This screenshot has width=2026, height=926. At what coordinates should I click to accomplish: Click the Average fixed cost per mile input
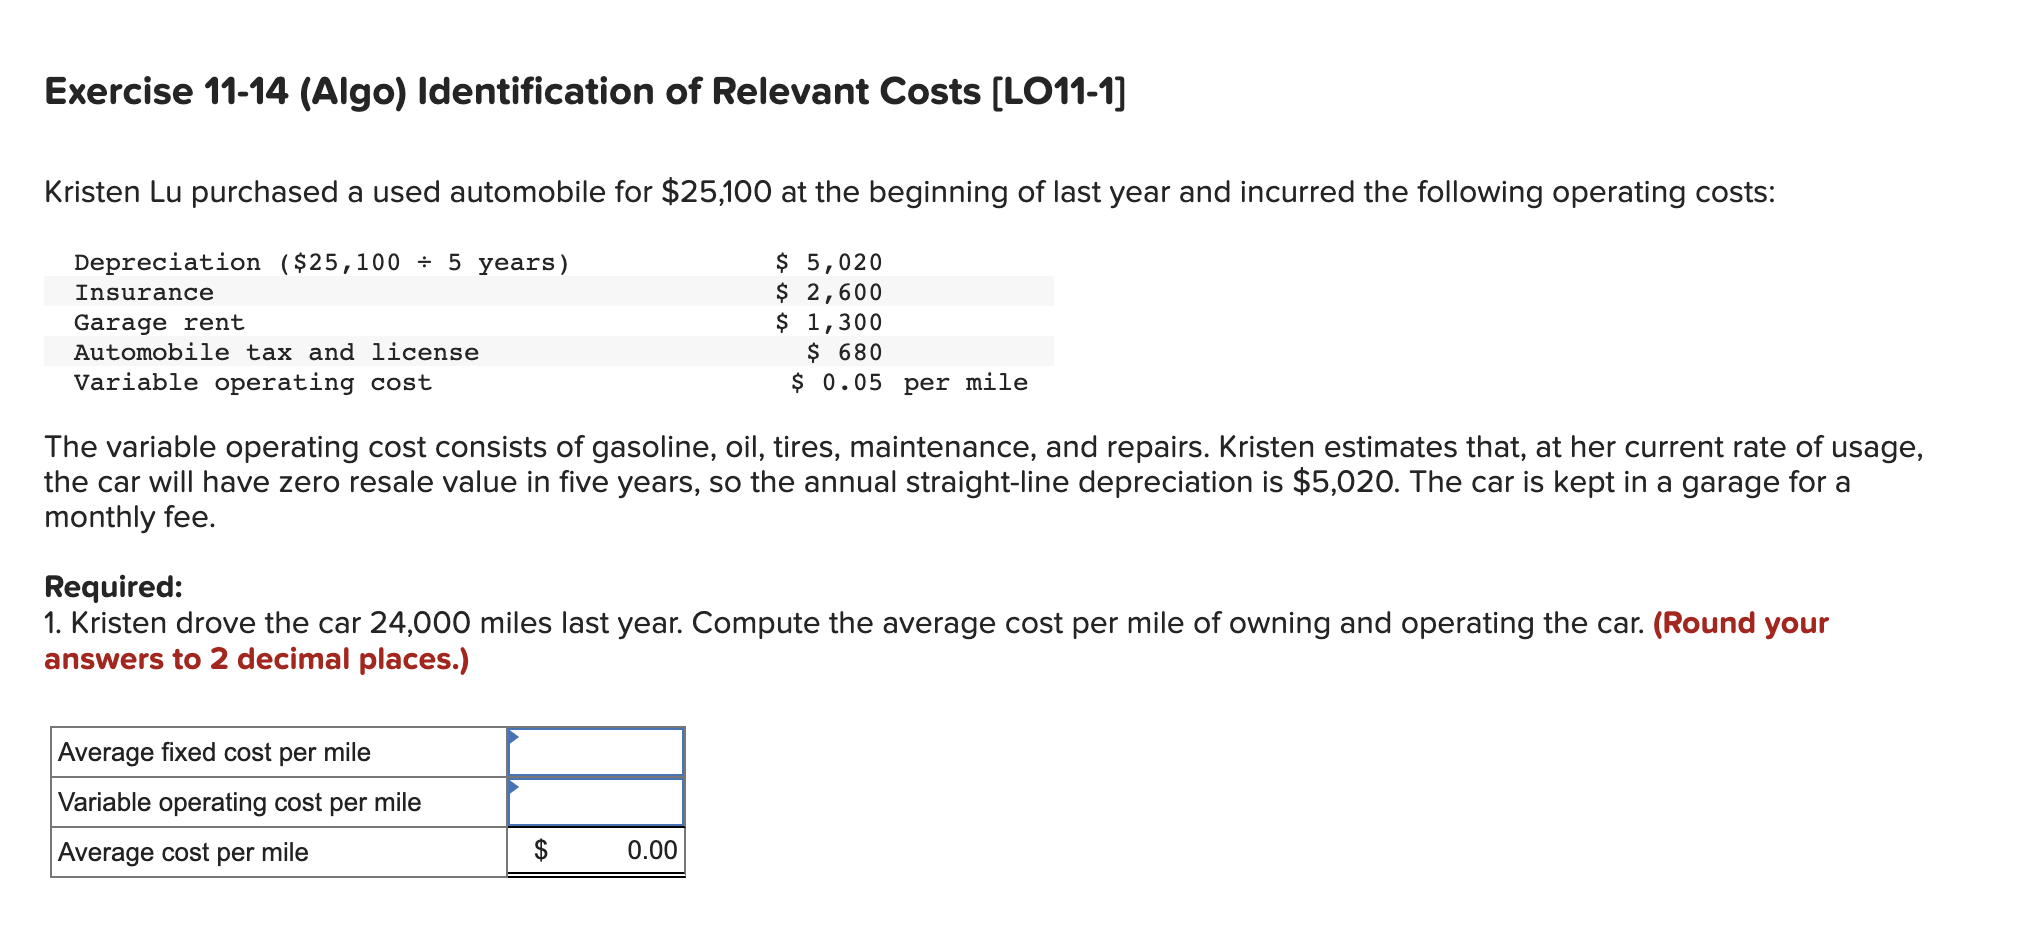pyautogui.click(x=596, y=752)
